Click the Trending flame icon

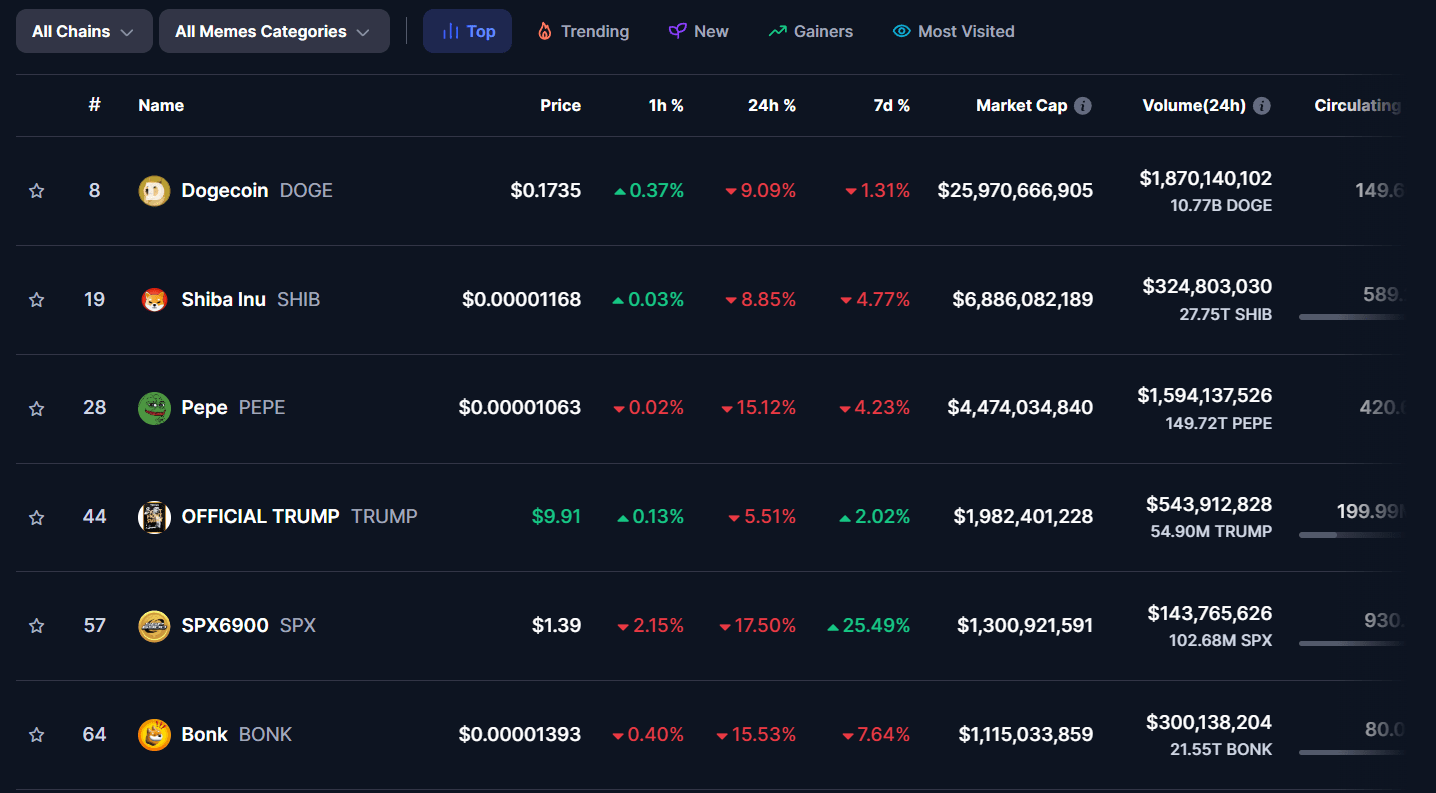[x=544, y=31]
